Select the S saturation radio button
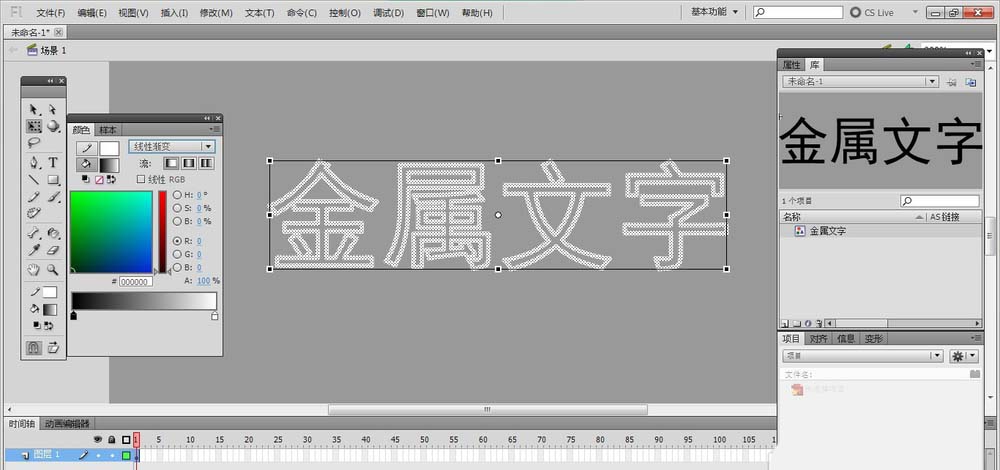This screenshot has width=1000, height=470. click(x=177, y=208)
